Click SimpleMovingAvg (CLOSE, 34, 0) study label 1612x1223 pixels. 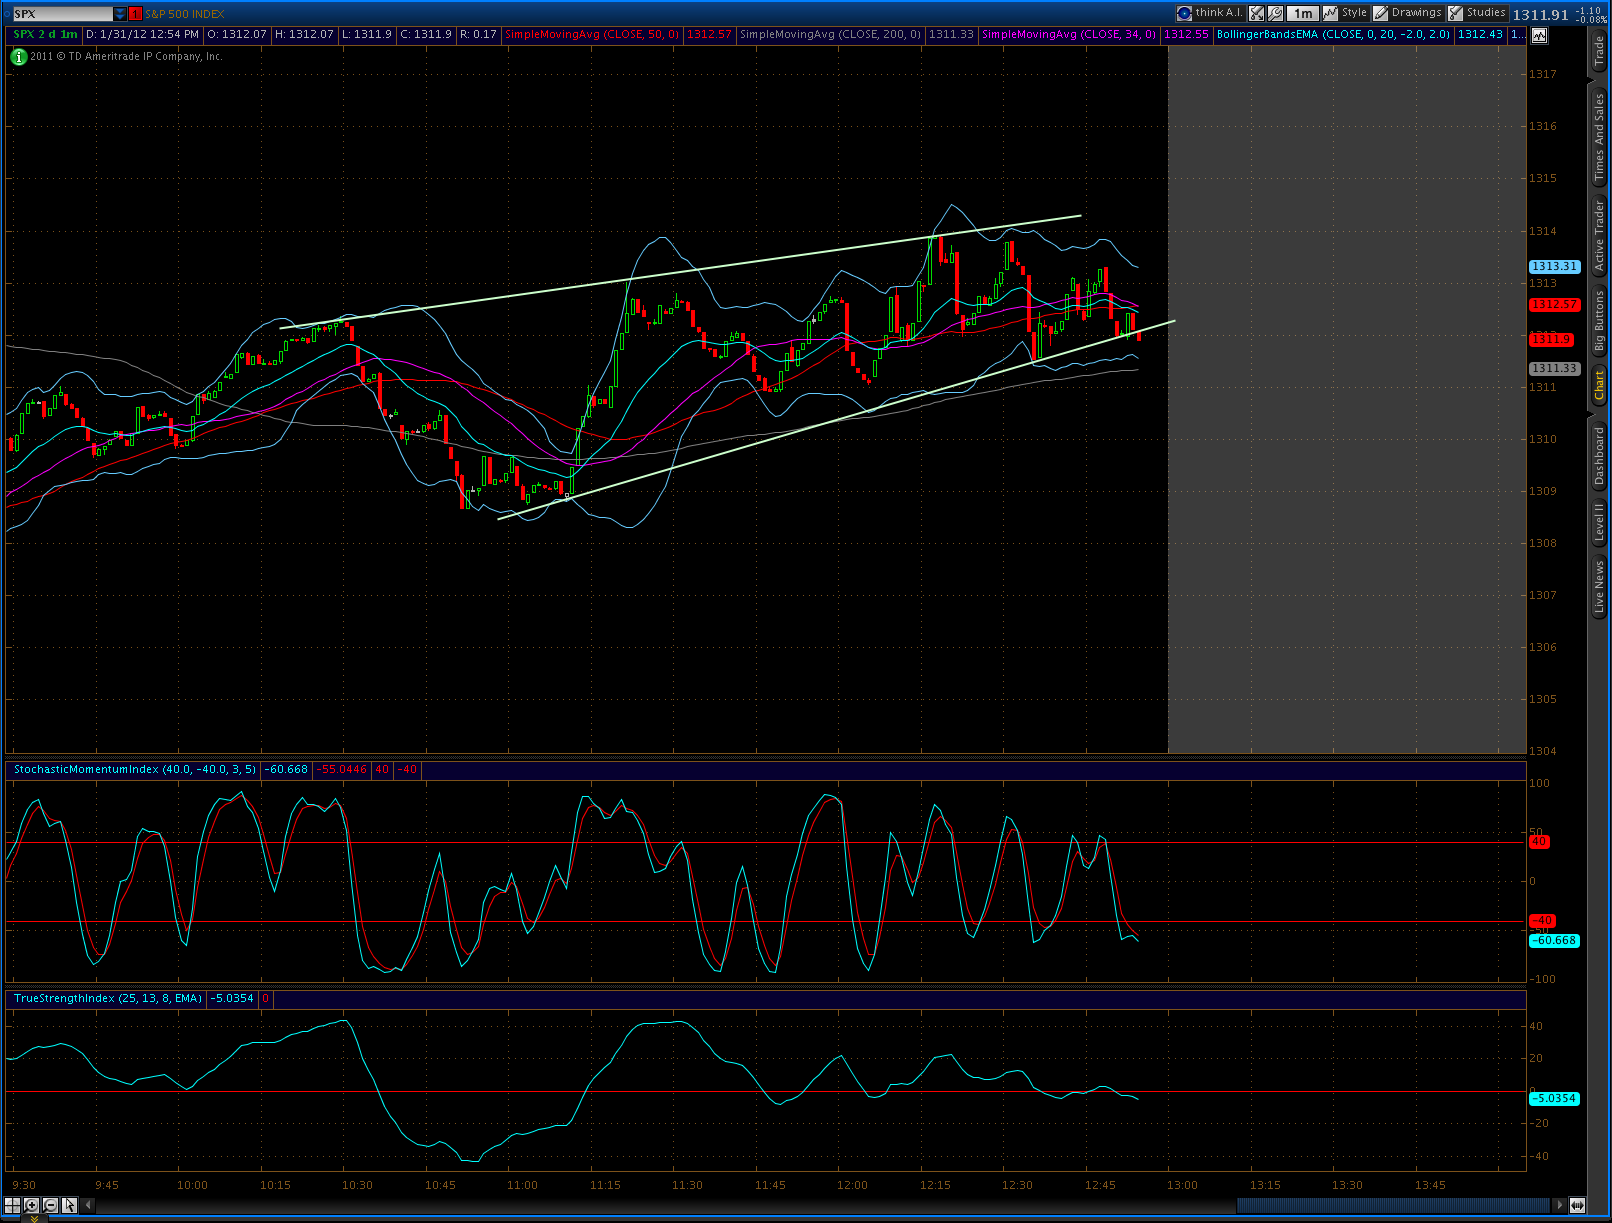pyautogui.click(x=1069, y=34)
